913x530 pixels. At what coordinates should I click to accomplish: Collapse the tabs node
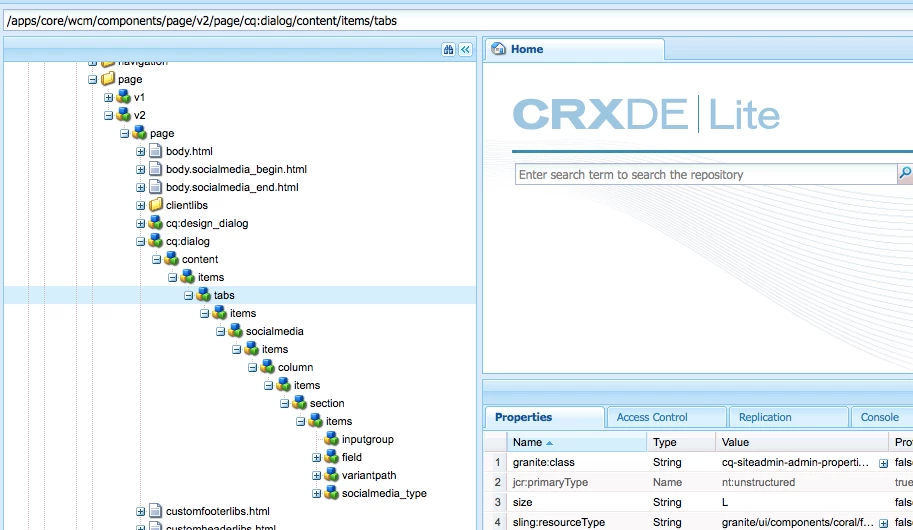click(x=188, y=295)
